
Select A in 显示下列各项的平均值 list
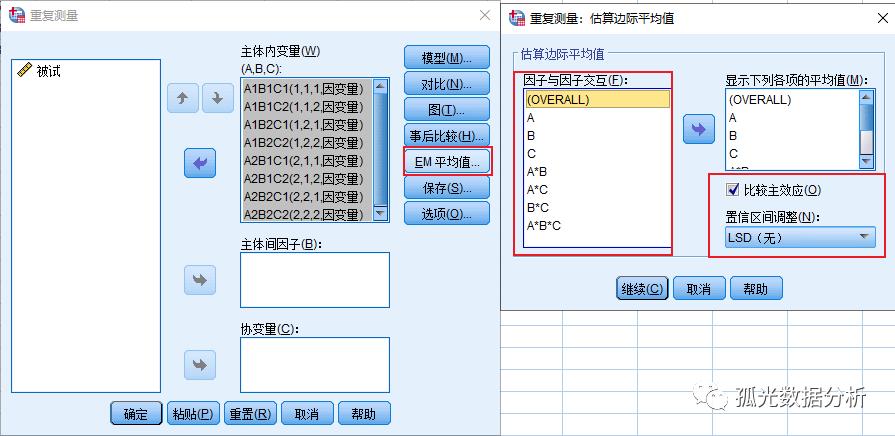click(793, 118)
